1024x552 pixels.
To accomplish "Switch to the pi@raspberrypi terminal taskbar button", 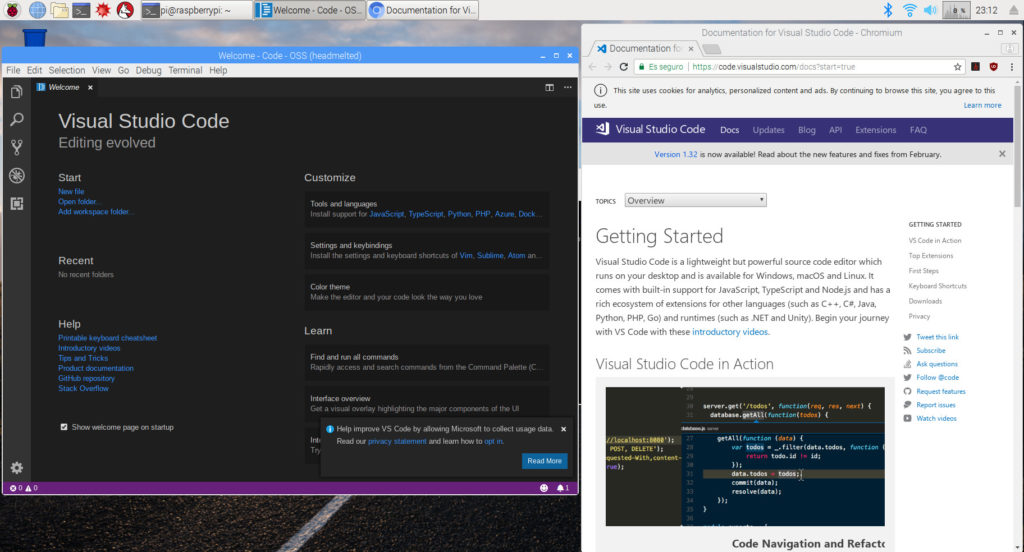I will [197, 10].
